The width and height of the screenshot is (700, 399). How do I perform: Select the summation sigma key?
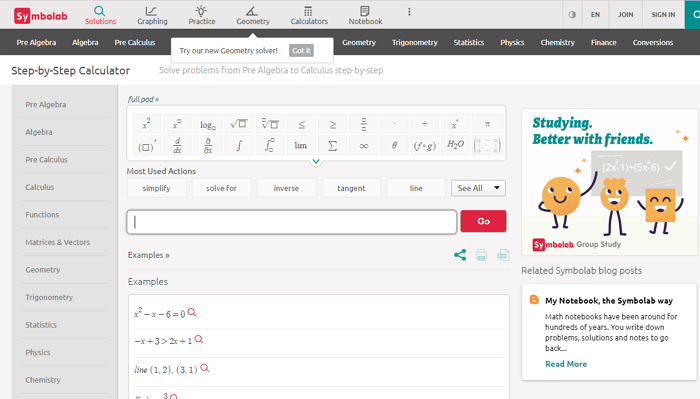(x=333, y=145)
